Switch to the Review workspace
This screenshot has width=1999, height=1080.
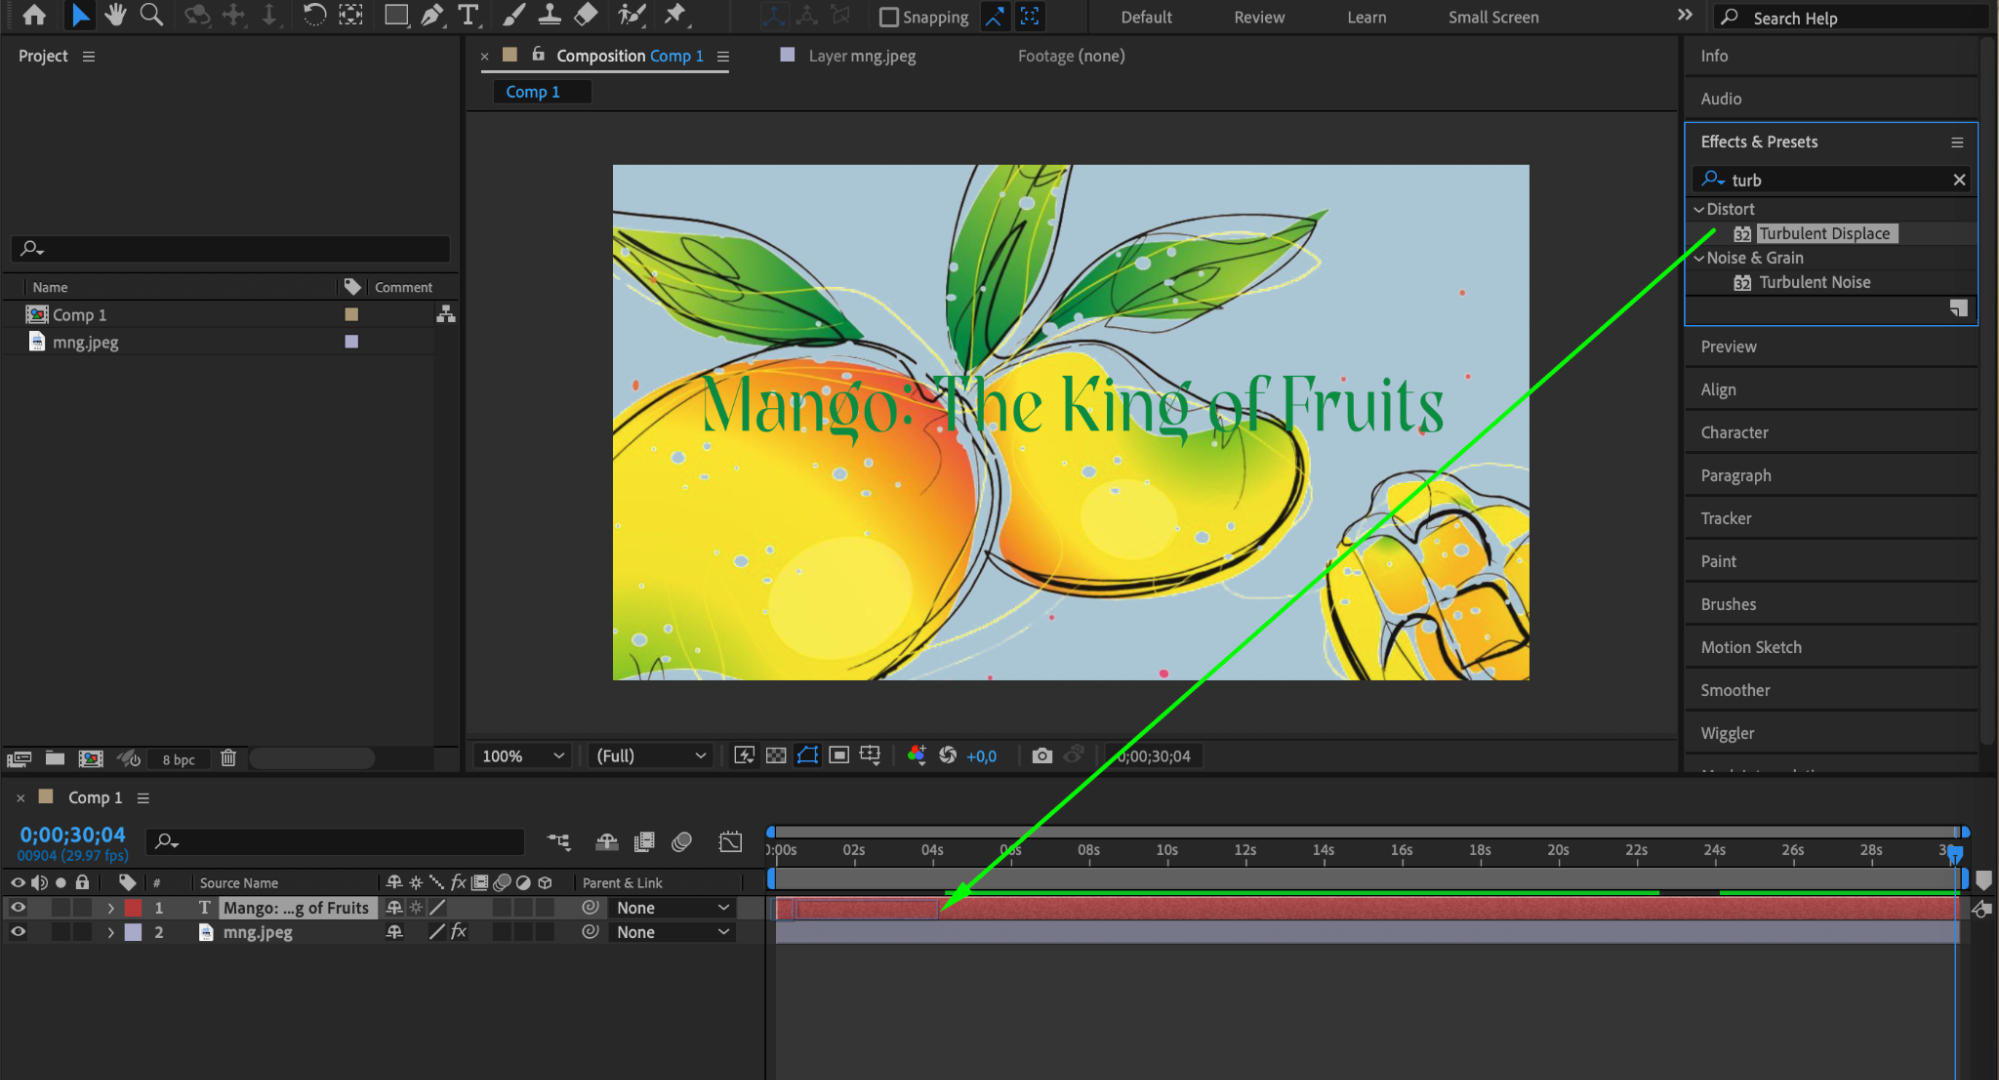tap(1259, 17)
